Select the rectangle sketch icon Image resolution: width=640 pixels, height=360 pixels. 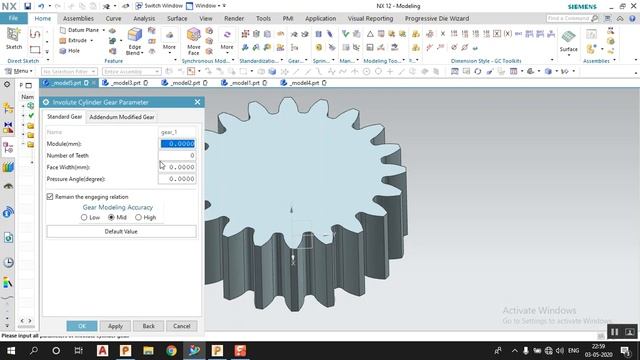35,50
